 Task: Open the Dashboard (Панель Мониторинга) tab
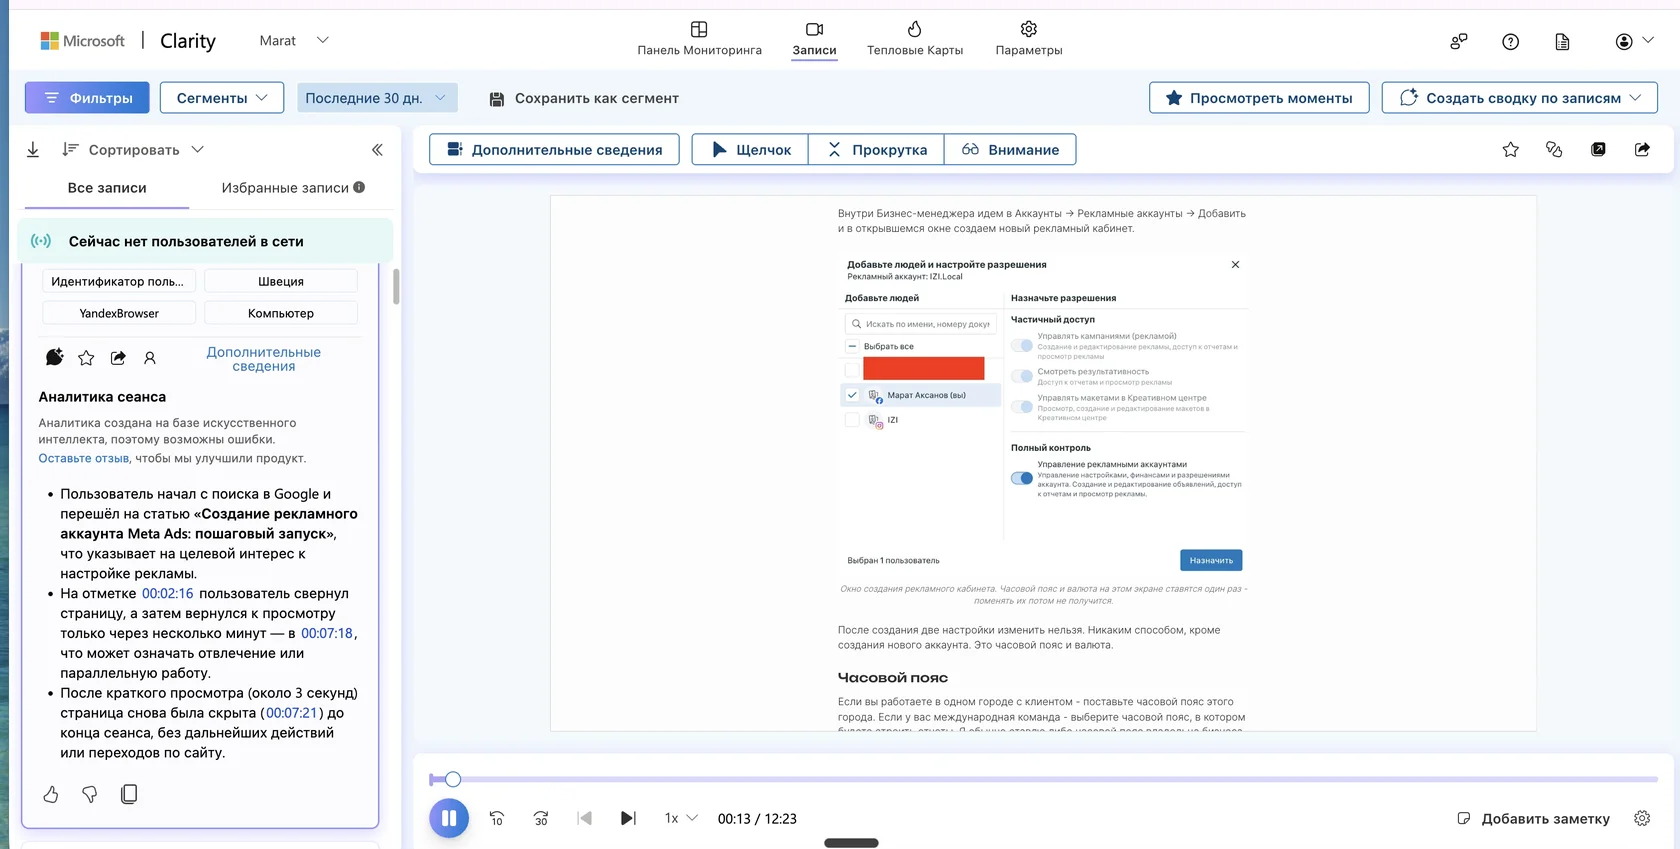click(x=699, y=39)
